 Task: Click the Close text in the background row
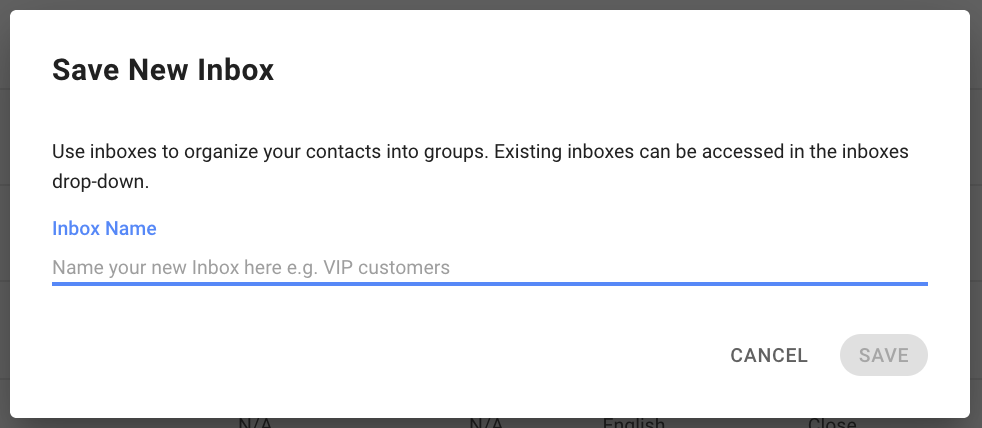pos(832,423)
